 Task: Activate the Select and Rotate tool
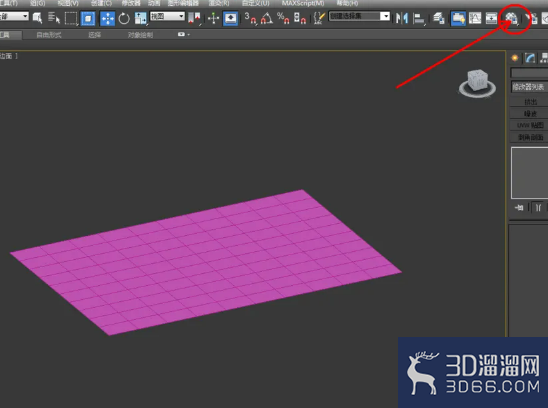pos(124,18)
